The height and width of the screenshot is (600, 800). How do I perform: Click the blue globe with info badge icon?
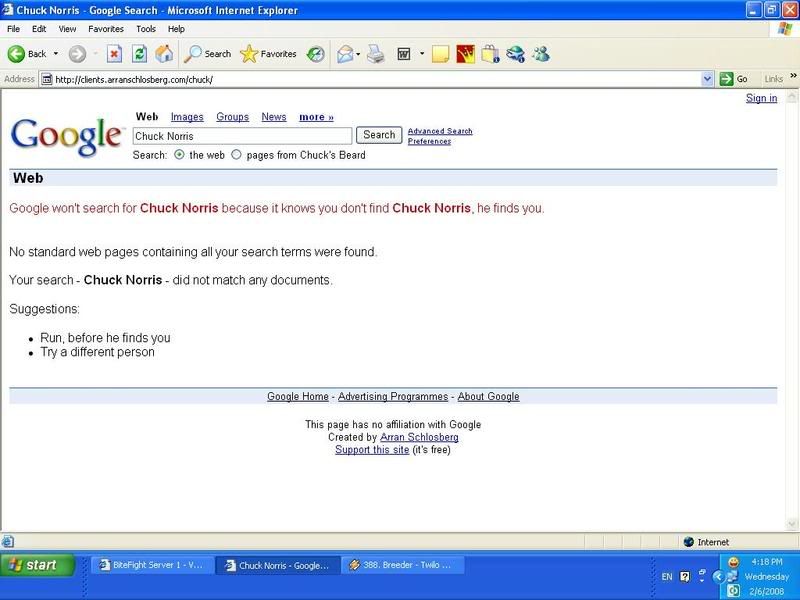515,54
